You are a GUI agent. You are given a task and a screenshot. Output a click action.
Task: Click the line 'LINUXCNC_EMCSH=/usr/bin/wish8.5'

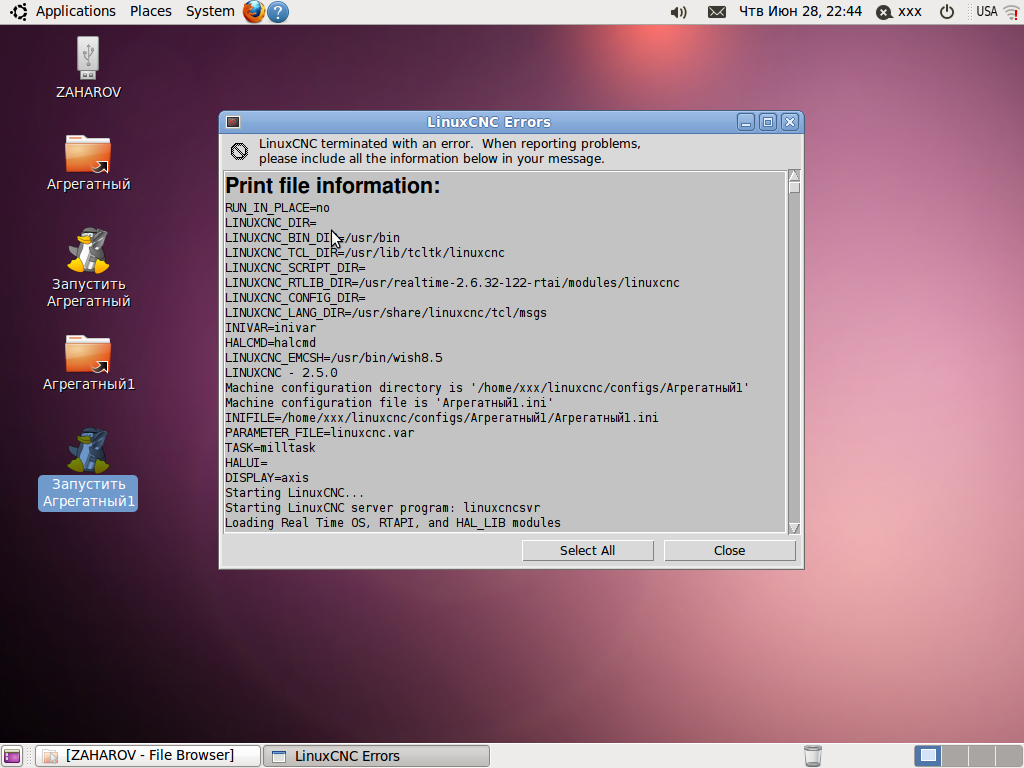point(334,358)
